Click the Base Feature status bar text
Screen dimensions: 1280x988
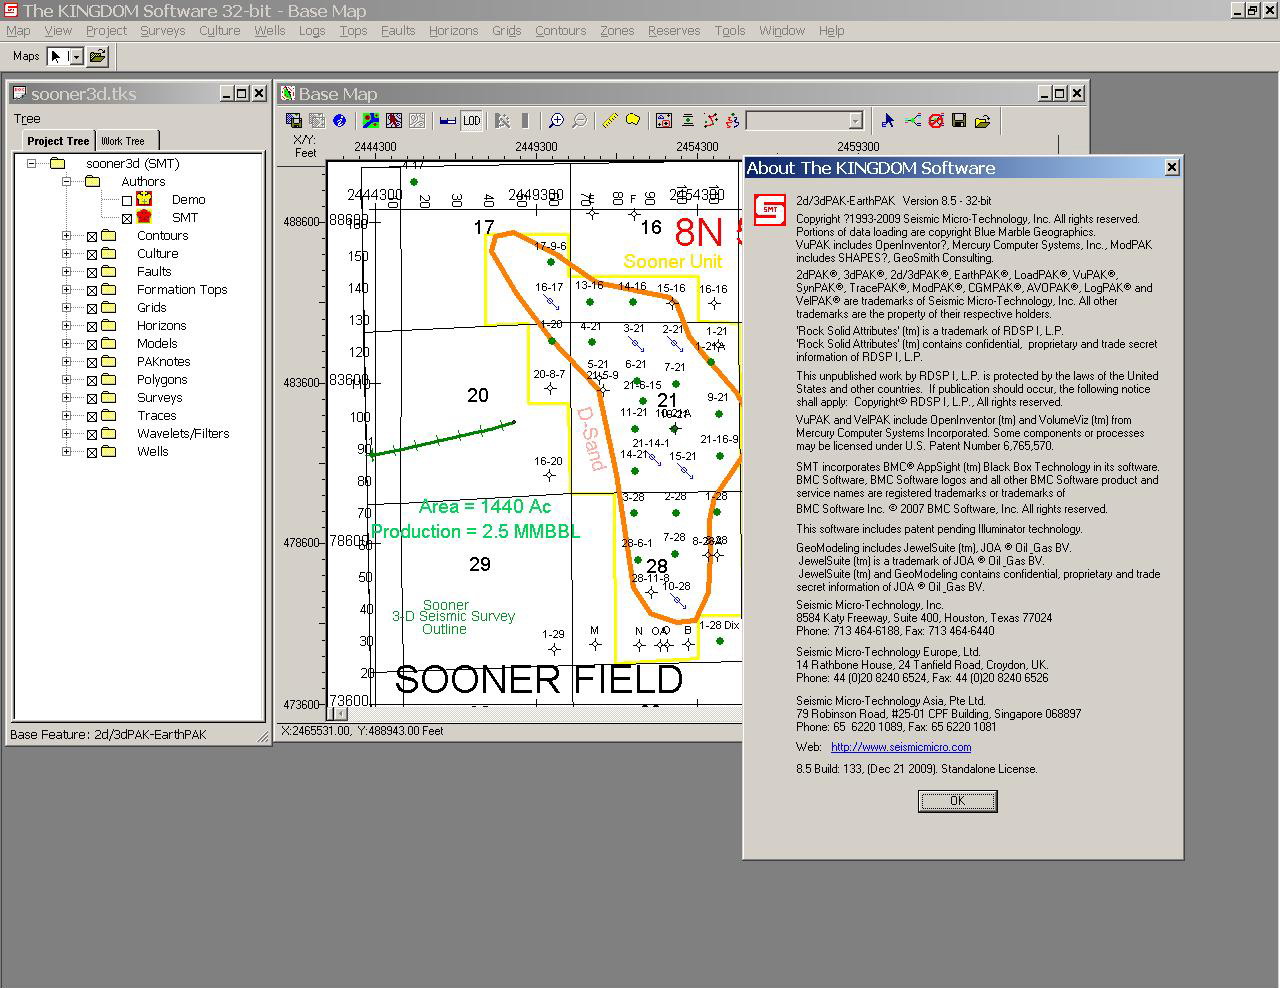point(108,735)
